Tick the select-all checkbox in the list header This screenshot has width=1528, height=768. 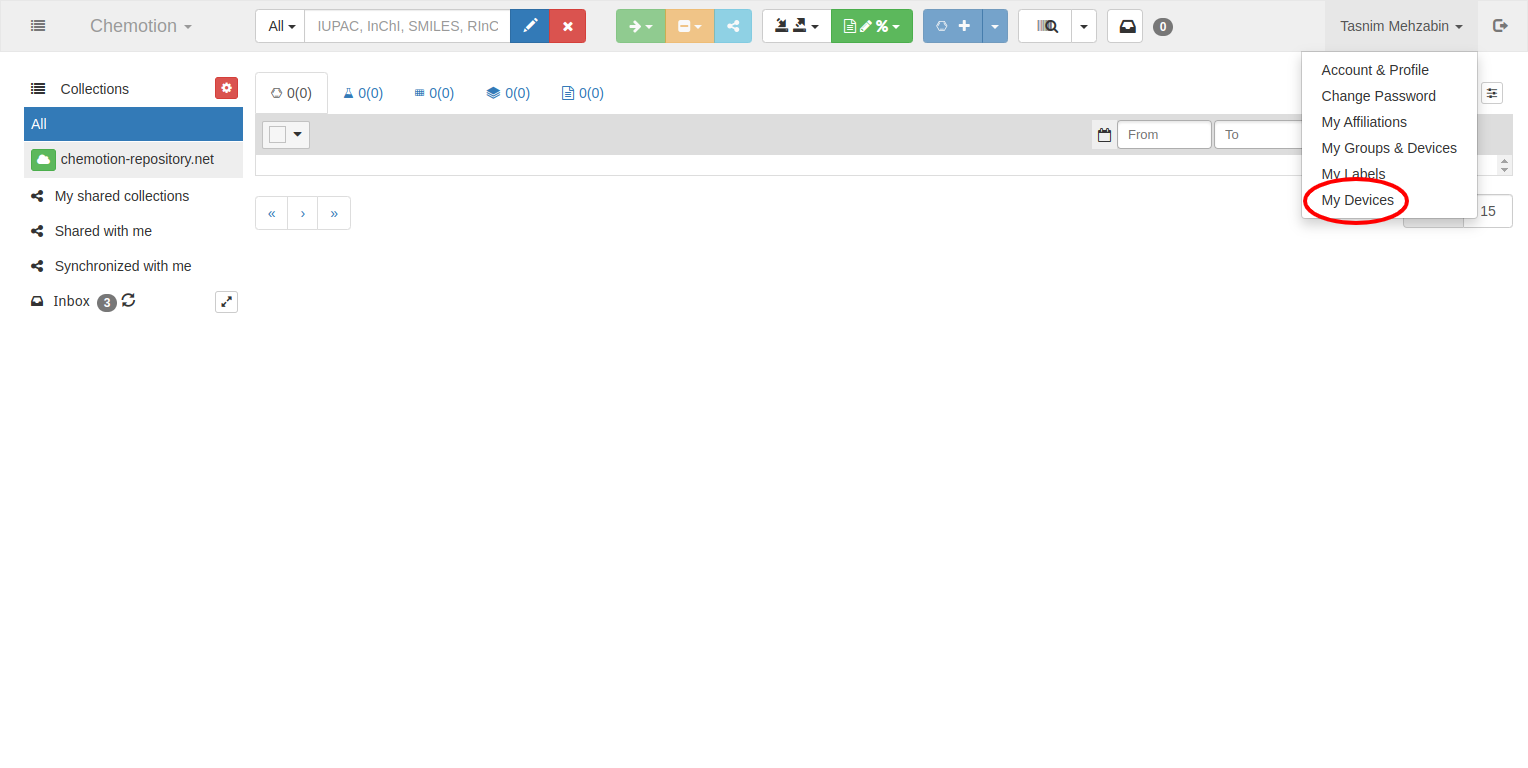point(278,134)
